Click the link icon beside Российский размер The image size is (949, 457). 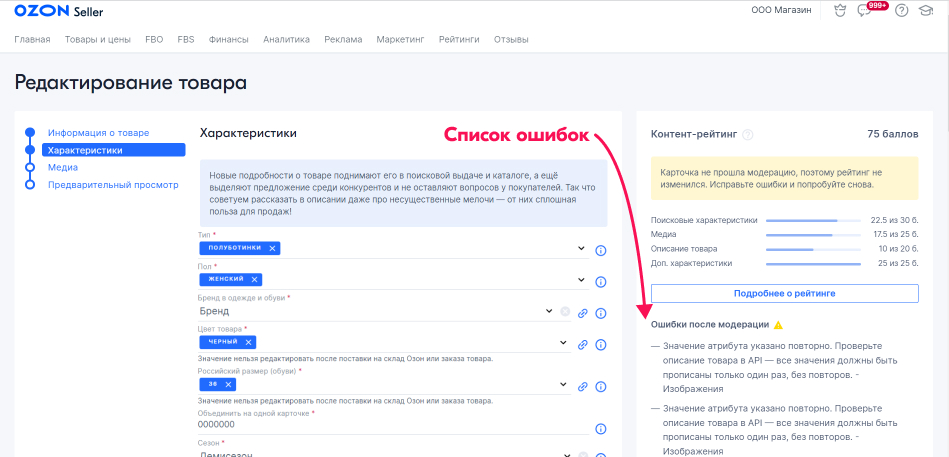pos(583,386)
